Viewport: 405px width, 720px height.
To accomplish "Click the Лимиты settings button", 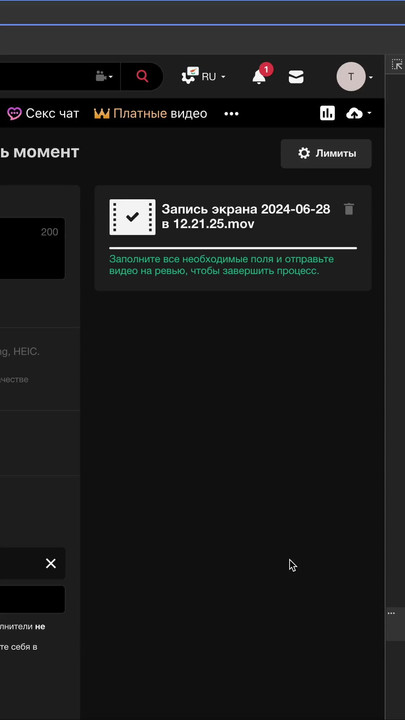I will (x=326, y=153).
